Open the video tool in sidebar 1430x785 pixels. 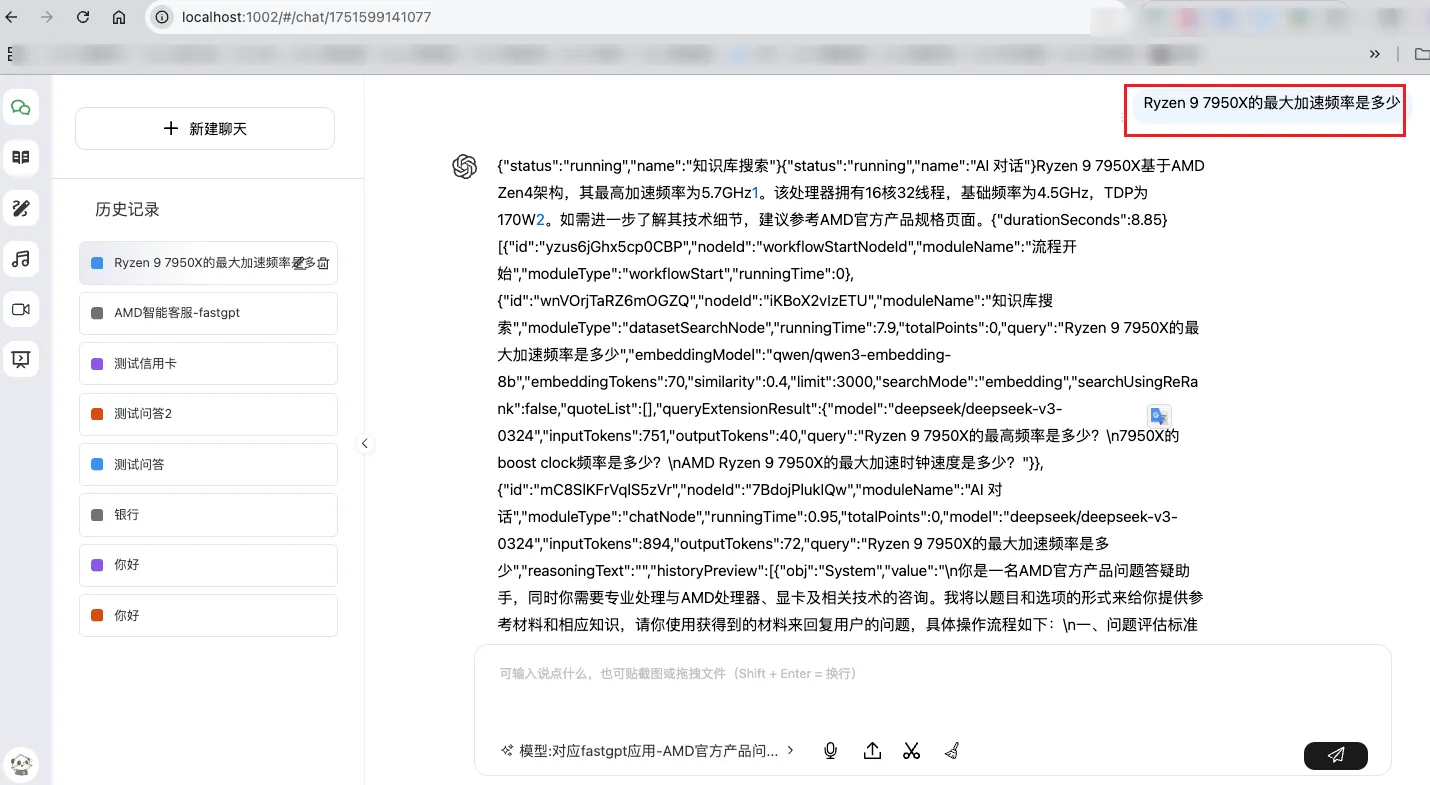coord(22,309)
